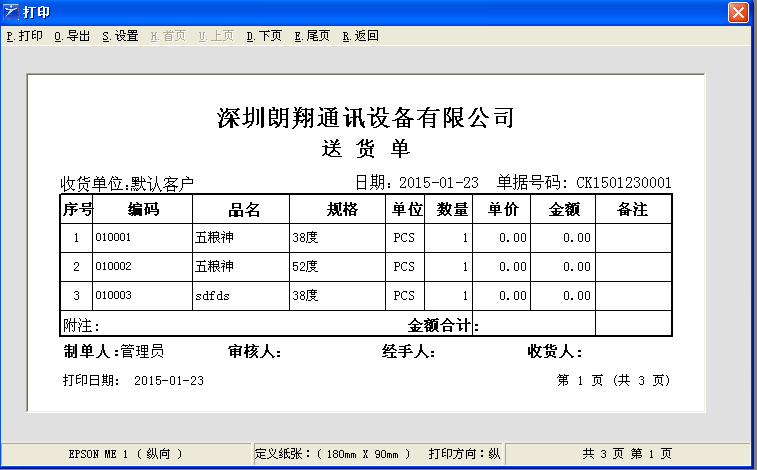Close the print preview window

tap(738, 12)
